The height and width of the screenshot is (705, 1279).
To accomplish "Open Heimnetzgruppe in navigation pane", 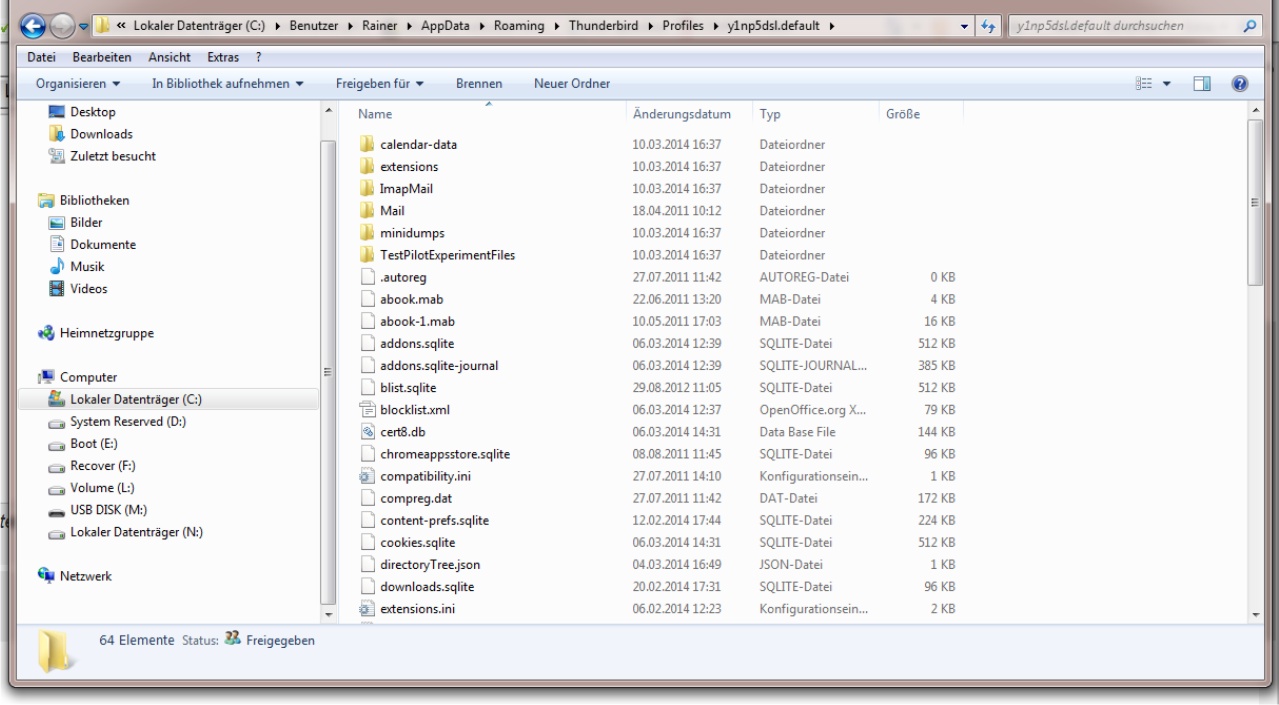I will (43, 333).
